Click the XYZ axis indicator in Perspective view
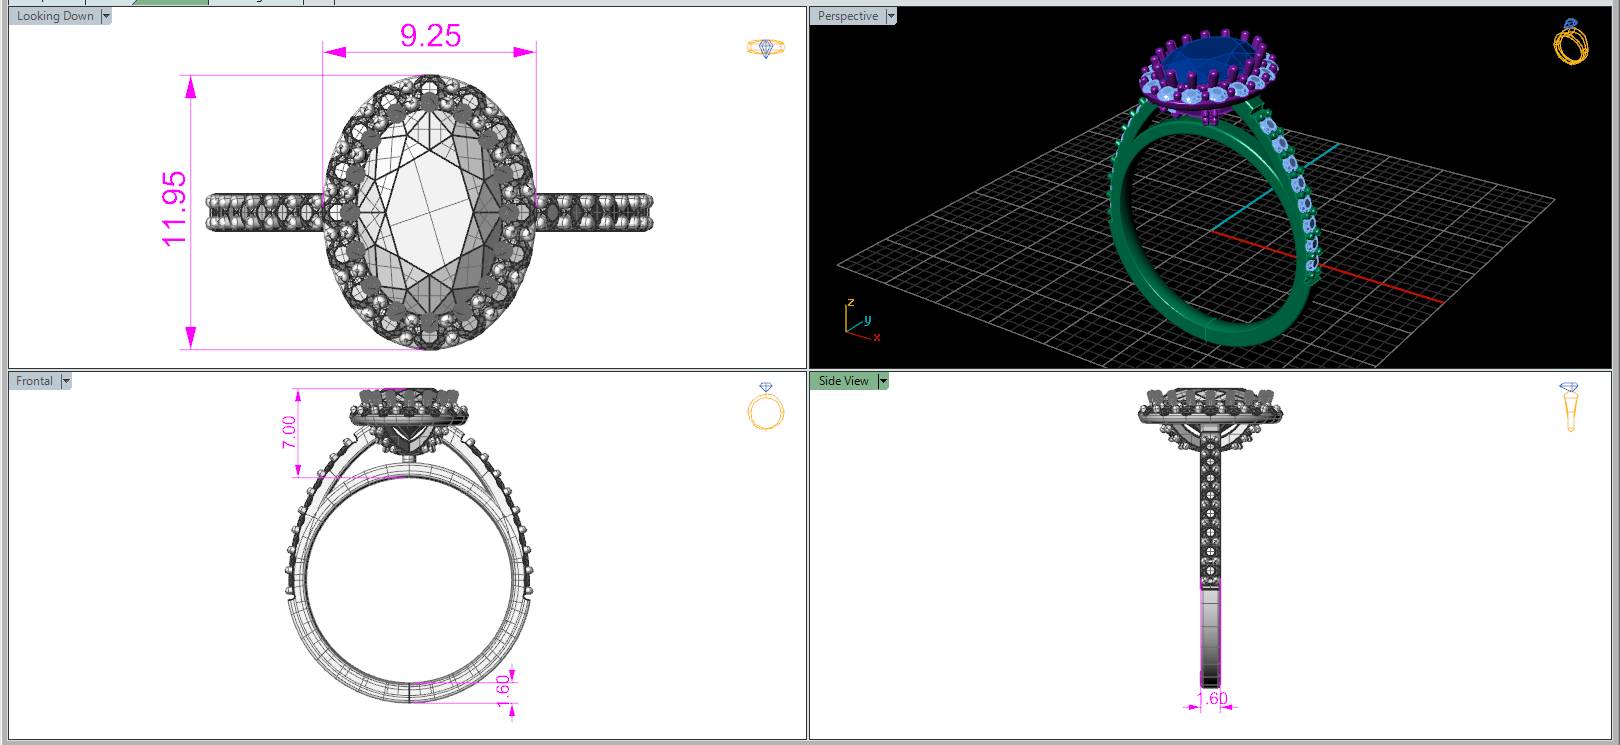The image size is (1620, 745). pos(861,321)
